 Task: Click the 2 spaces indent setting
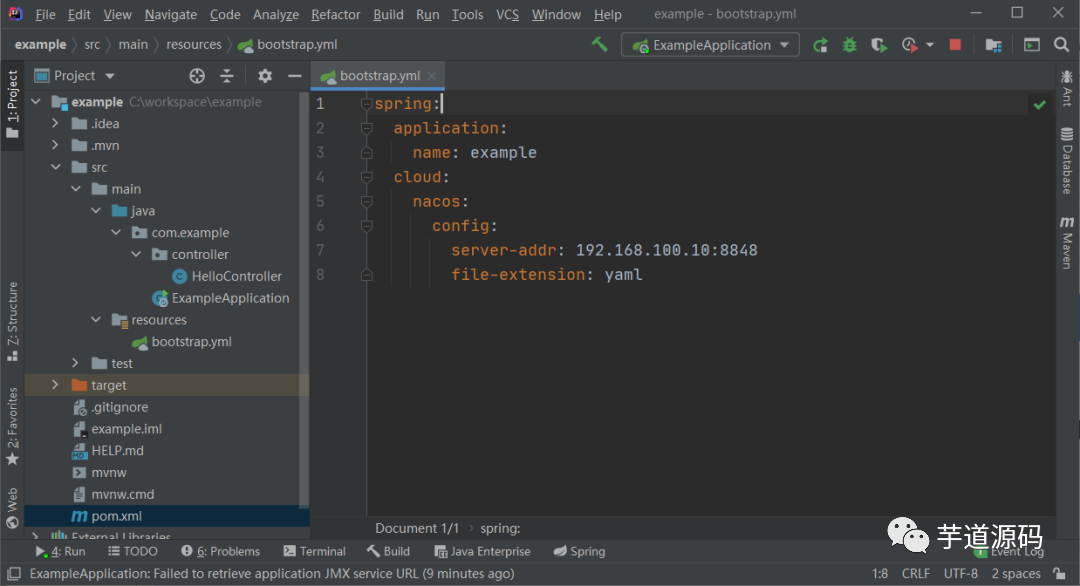[x=1016, y=573]
